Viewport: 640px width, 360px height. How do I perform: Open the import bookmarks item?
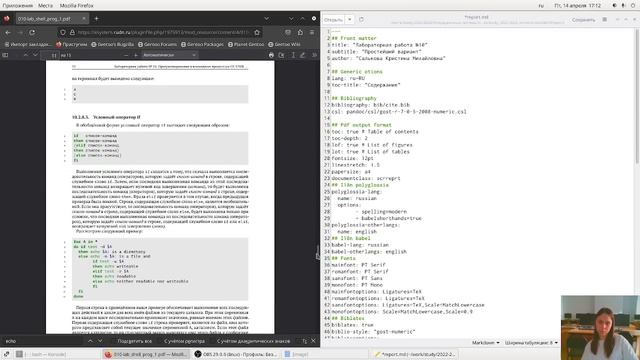point(28,44)
